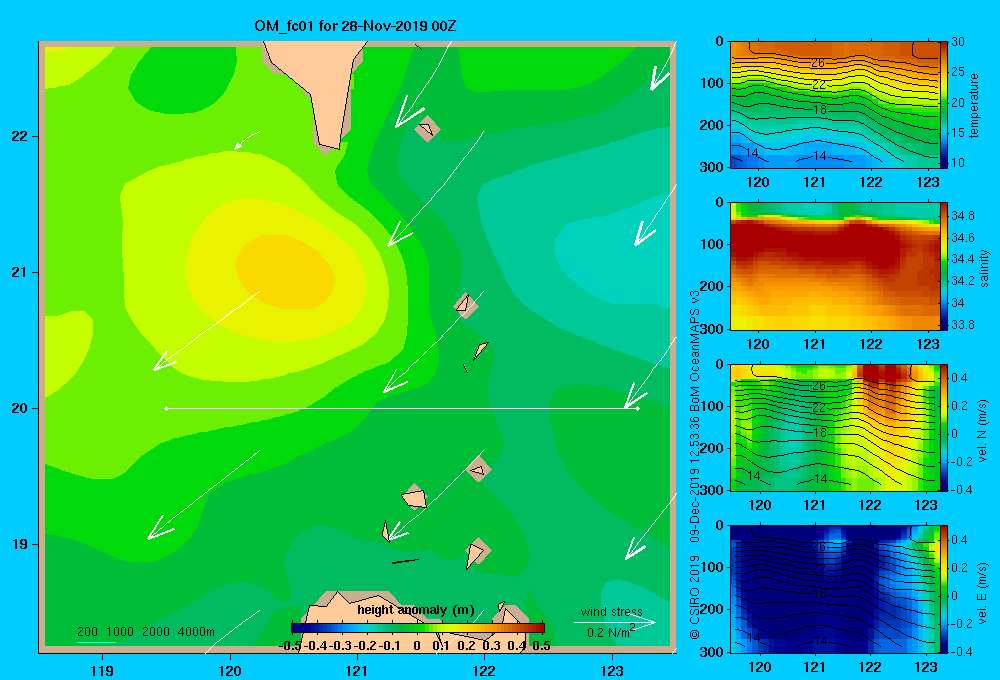
Task: Select latitude label 19 on main map
Action: tap(20, 544)
